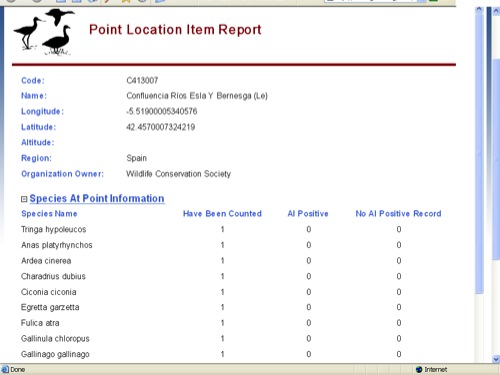The height and width of the screenshot is (375, 500).
Task: Click the Have Been Counted column header
Action: point(222,214)
